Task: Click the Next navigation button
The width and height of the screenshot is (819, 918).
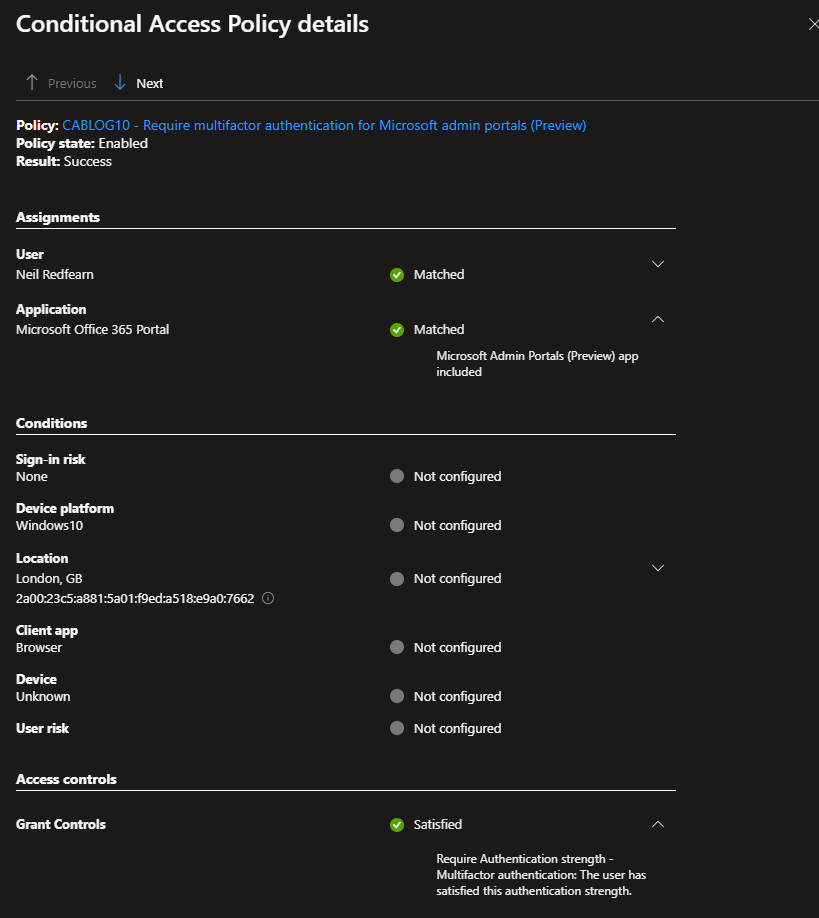Action: pos(149,83)
